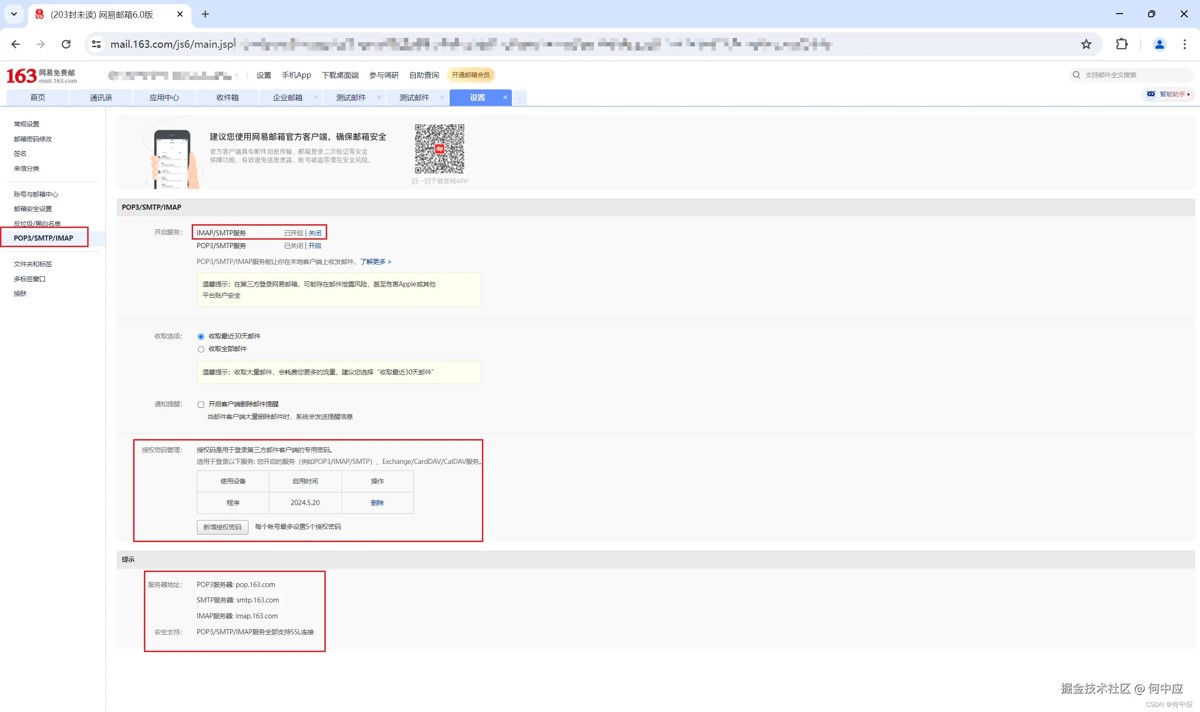Open 设置 link in top header

click(x=263, y=75)
